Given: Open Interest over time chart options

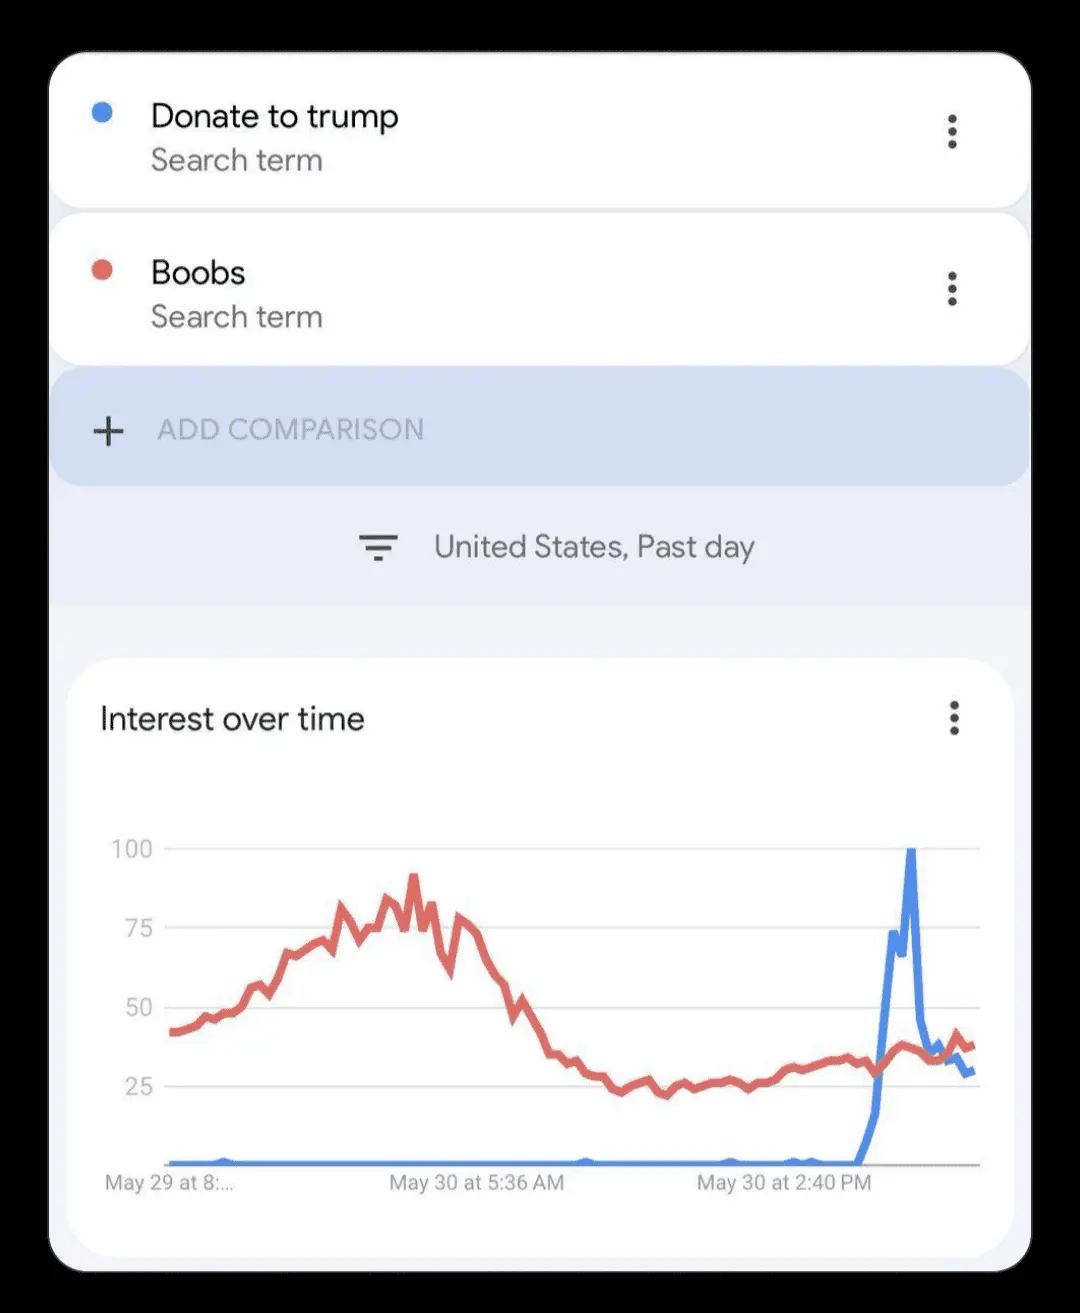Looking at the screenshot, I should click(954, 718).
